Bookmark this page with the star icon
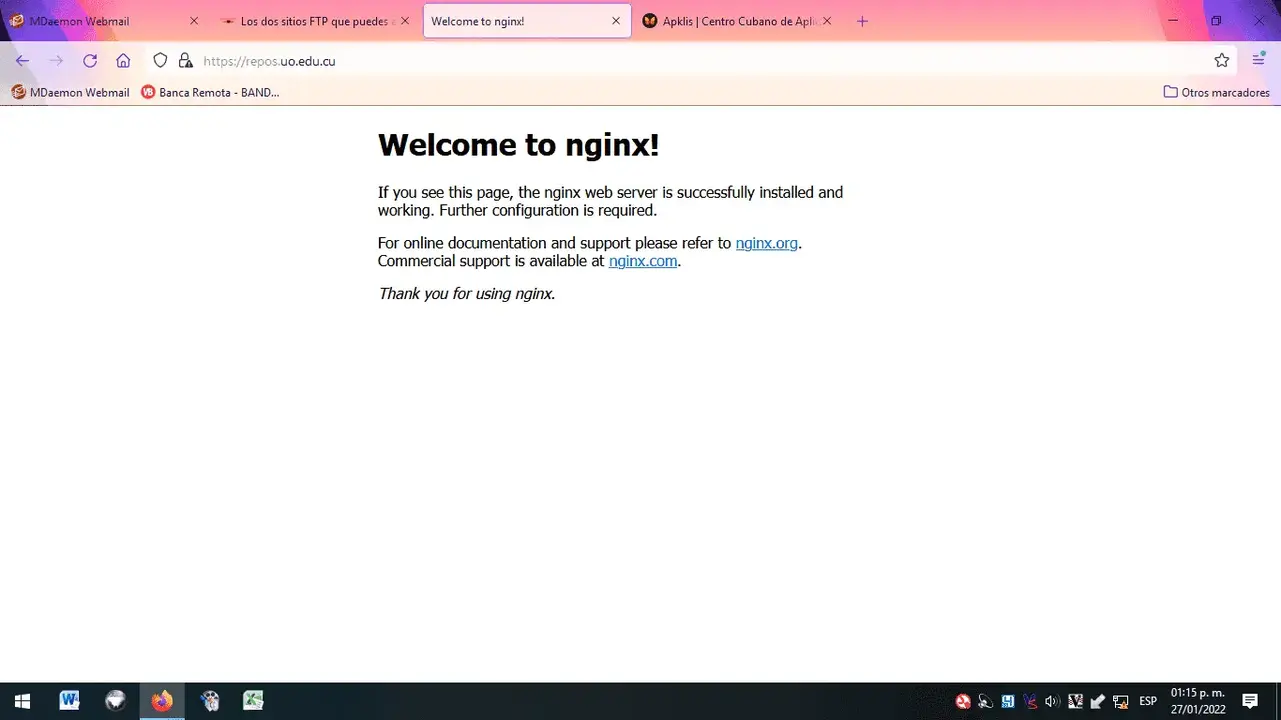 [x=1222, y=61]
